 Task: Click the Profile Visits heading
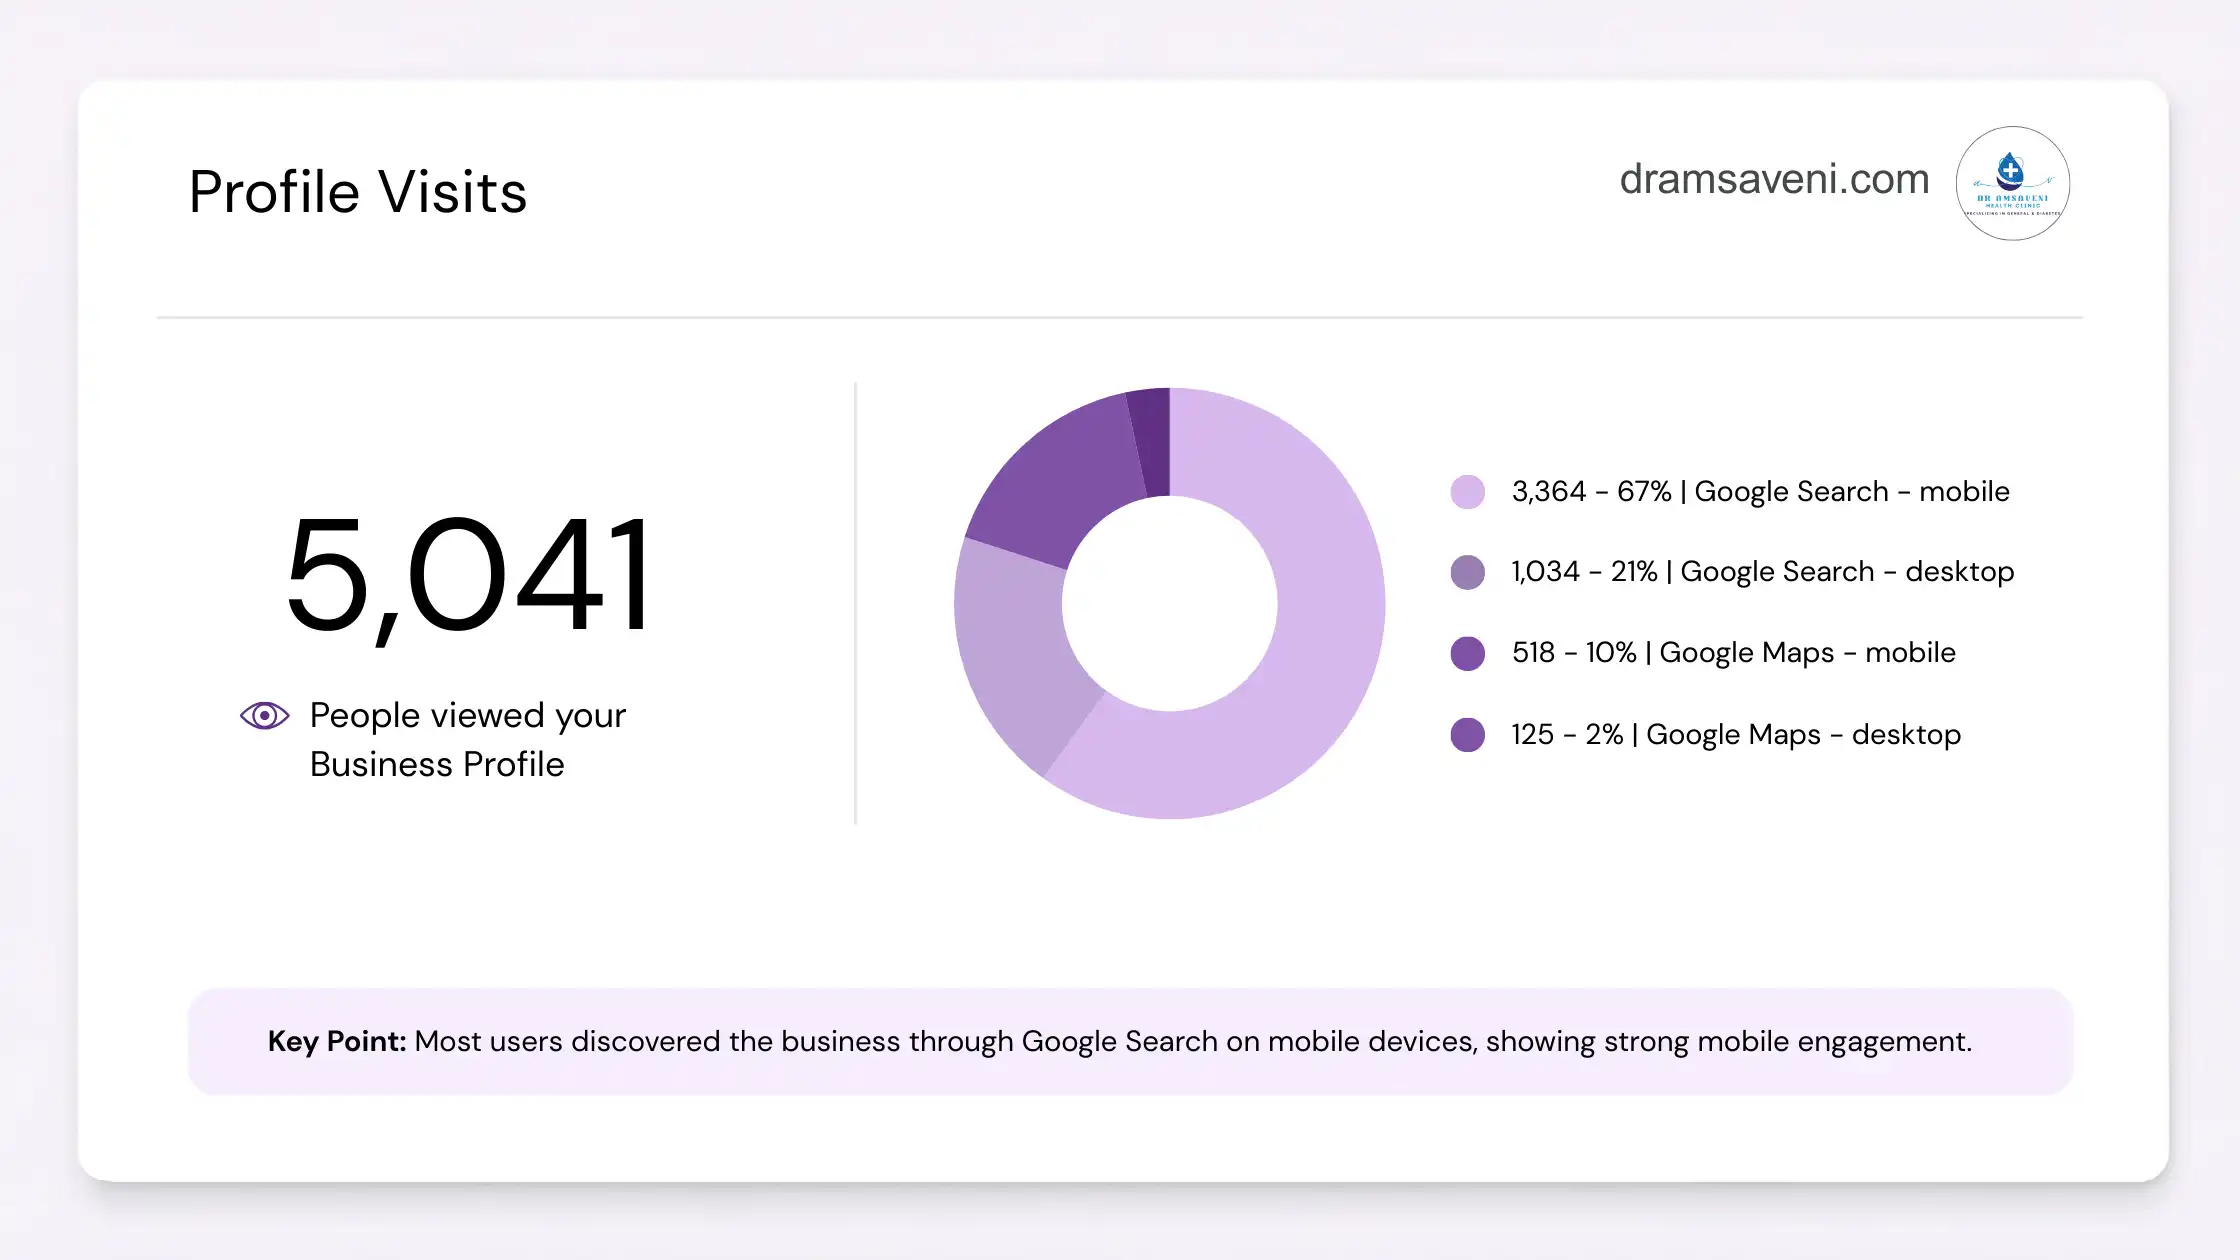[x=357, y=191]
